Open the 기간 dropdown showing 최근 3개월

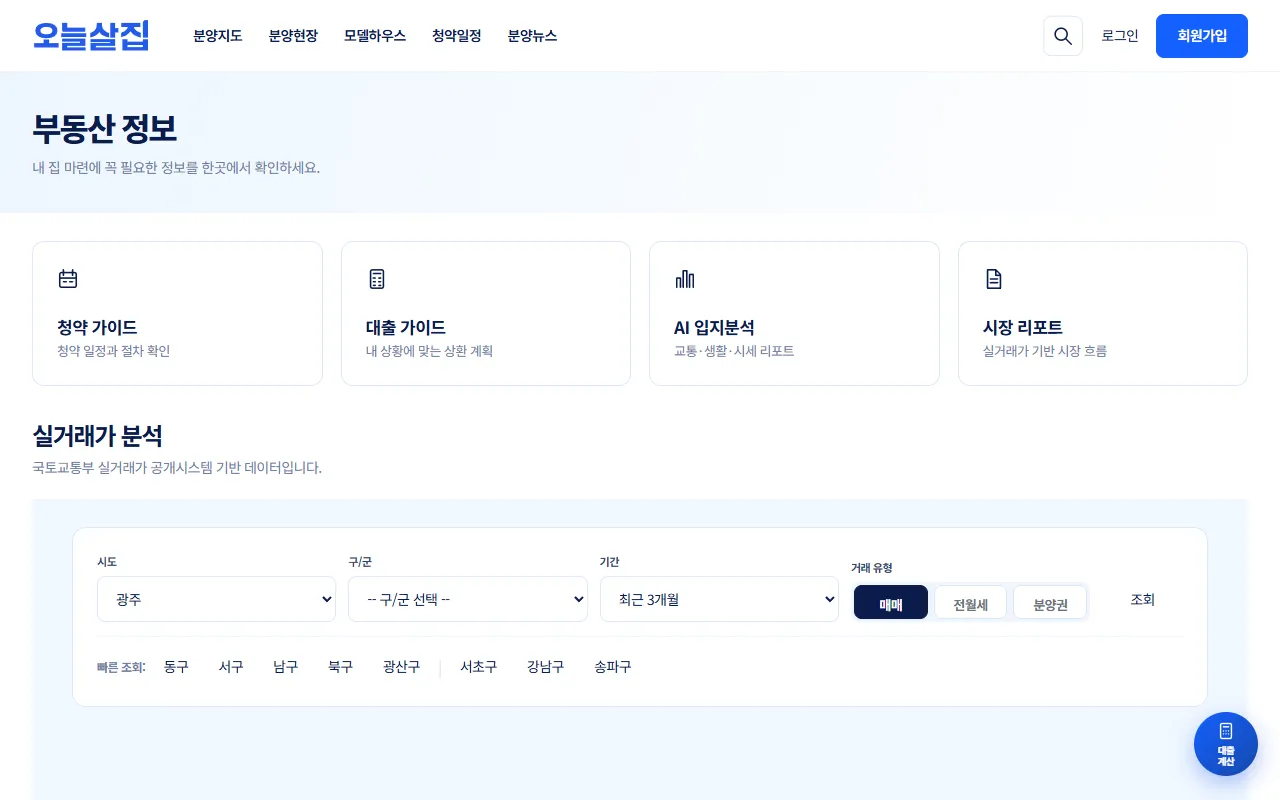click(x=719, y=599)
